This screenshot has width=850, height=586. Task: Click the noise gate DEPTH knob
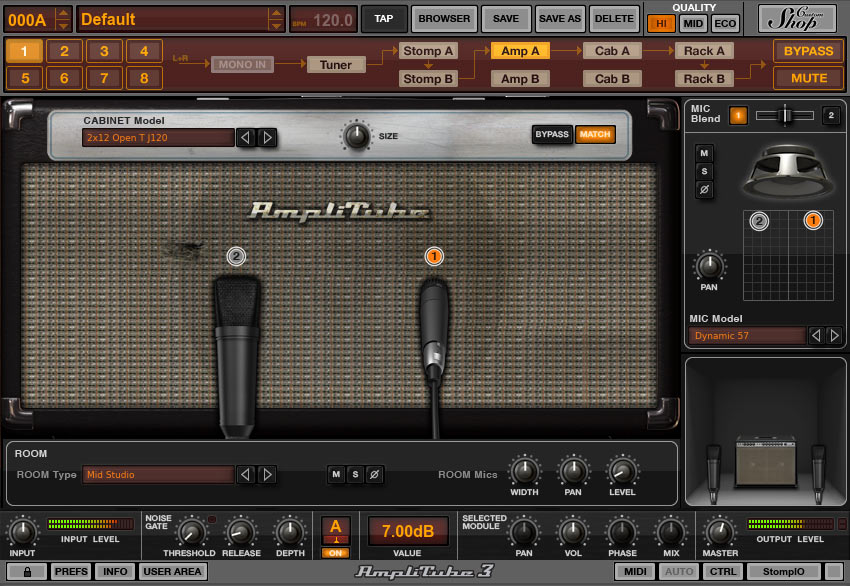(290, 532)
